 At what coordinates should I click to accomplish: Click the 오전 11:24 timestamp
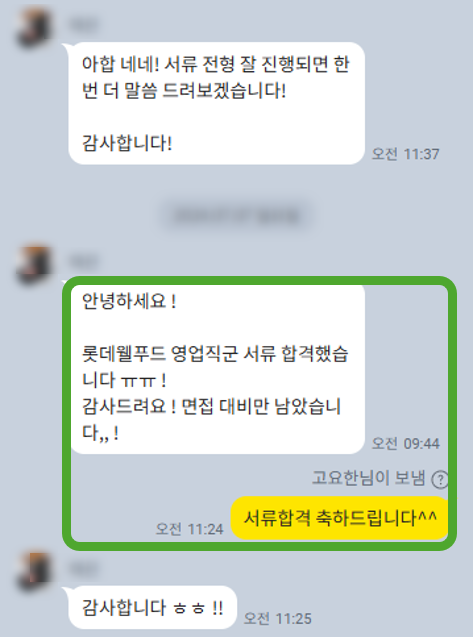(190, 529)
